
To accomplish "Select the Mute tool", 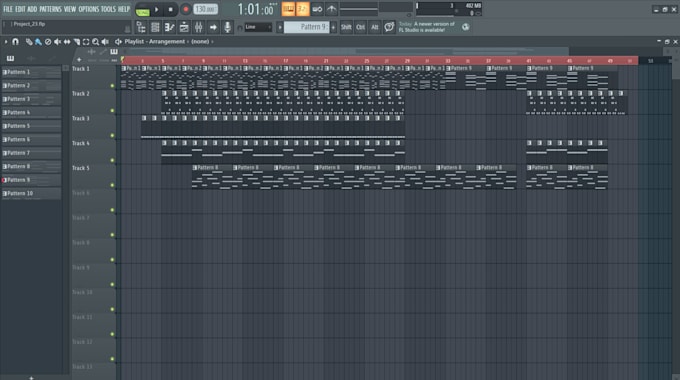I will (x=57, y=42).
